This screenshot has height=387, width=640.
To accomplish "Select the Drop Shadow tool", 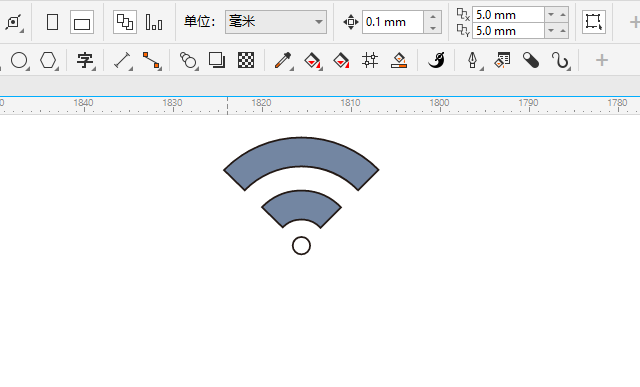I will point(217,60).
